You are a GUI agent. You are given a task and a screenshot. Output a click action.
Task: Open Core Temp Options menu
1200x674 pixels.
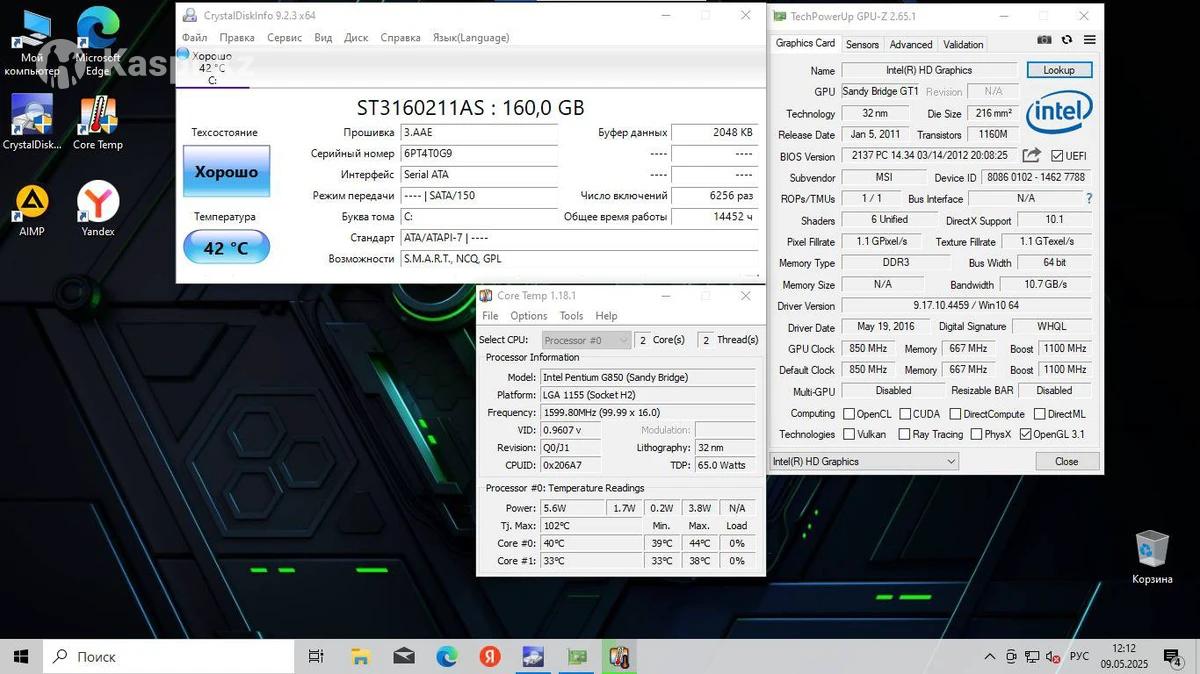529,316
